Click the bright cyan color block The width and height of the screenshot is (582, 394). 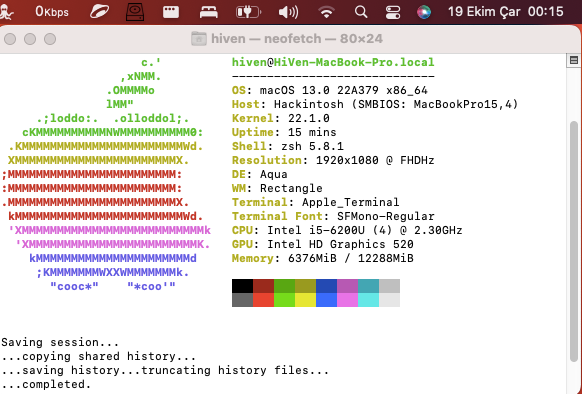coord(369,300)
